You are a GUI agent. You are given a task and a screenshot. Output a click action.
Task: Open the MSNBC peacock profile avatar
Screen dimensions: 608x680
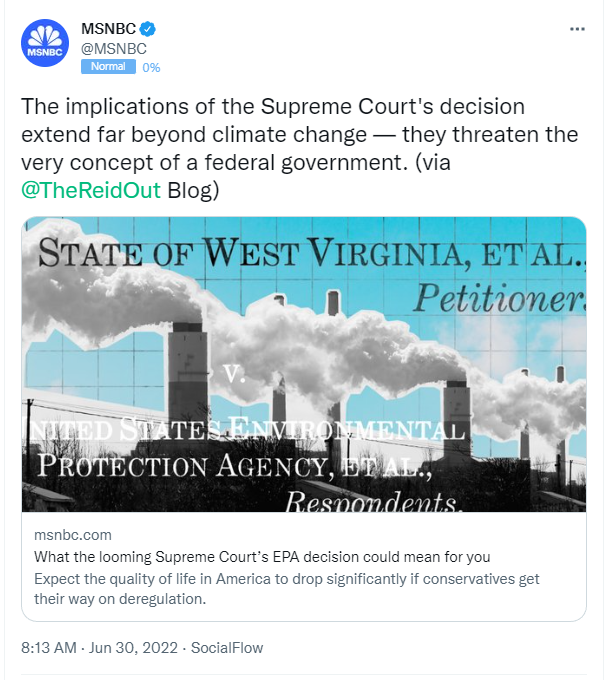[45, 43]
